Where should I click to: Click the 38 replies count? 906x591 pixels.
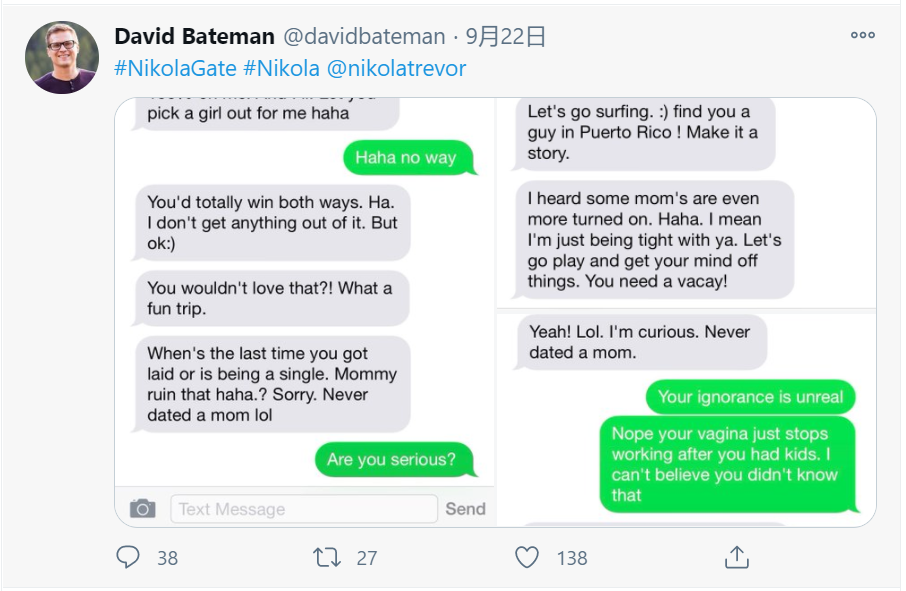click(167, 558)
